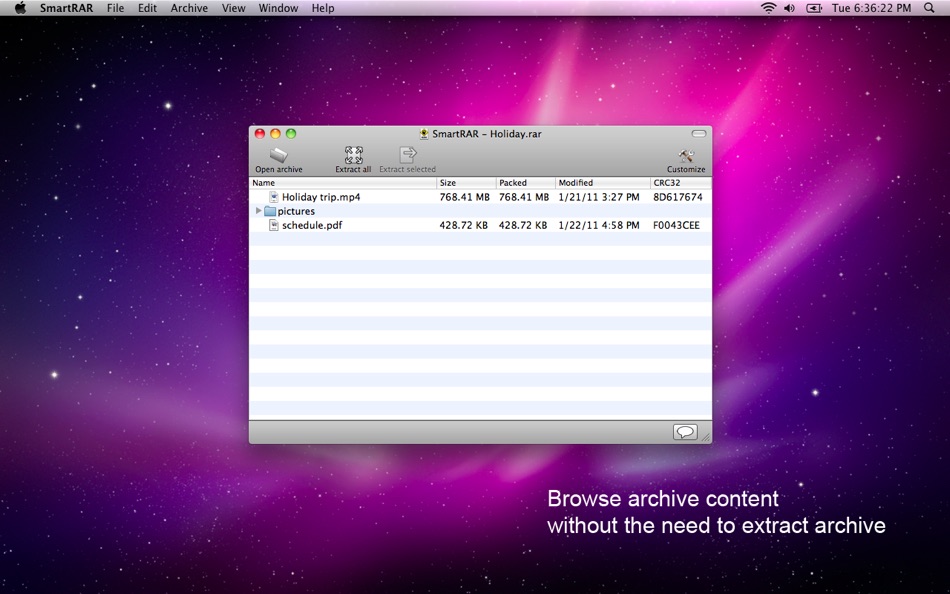Viewport: 950px width, 594px height.
Task: Click CRC32 value 8D617674
Action: [678, 197]
